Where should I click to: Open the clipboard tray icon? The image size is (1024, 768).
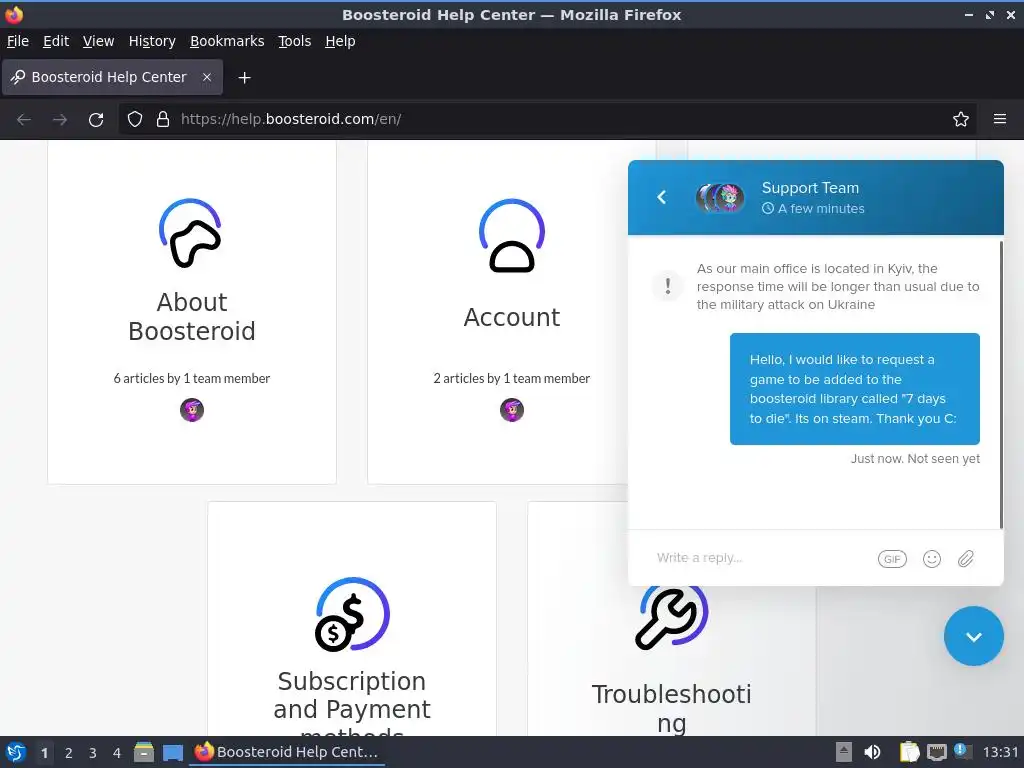pyautogui.click(x=909, y=752)
